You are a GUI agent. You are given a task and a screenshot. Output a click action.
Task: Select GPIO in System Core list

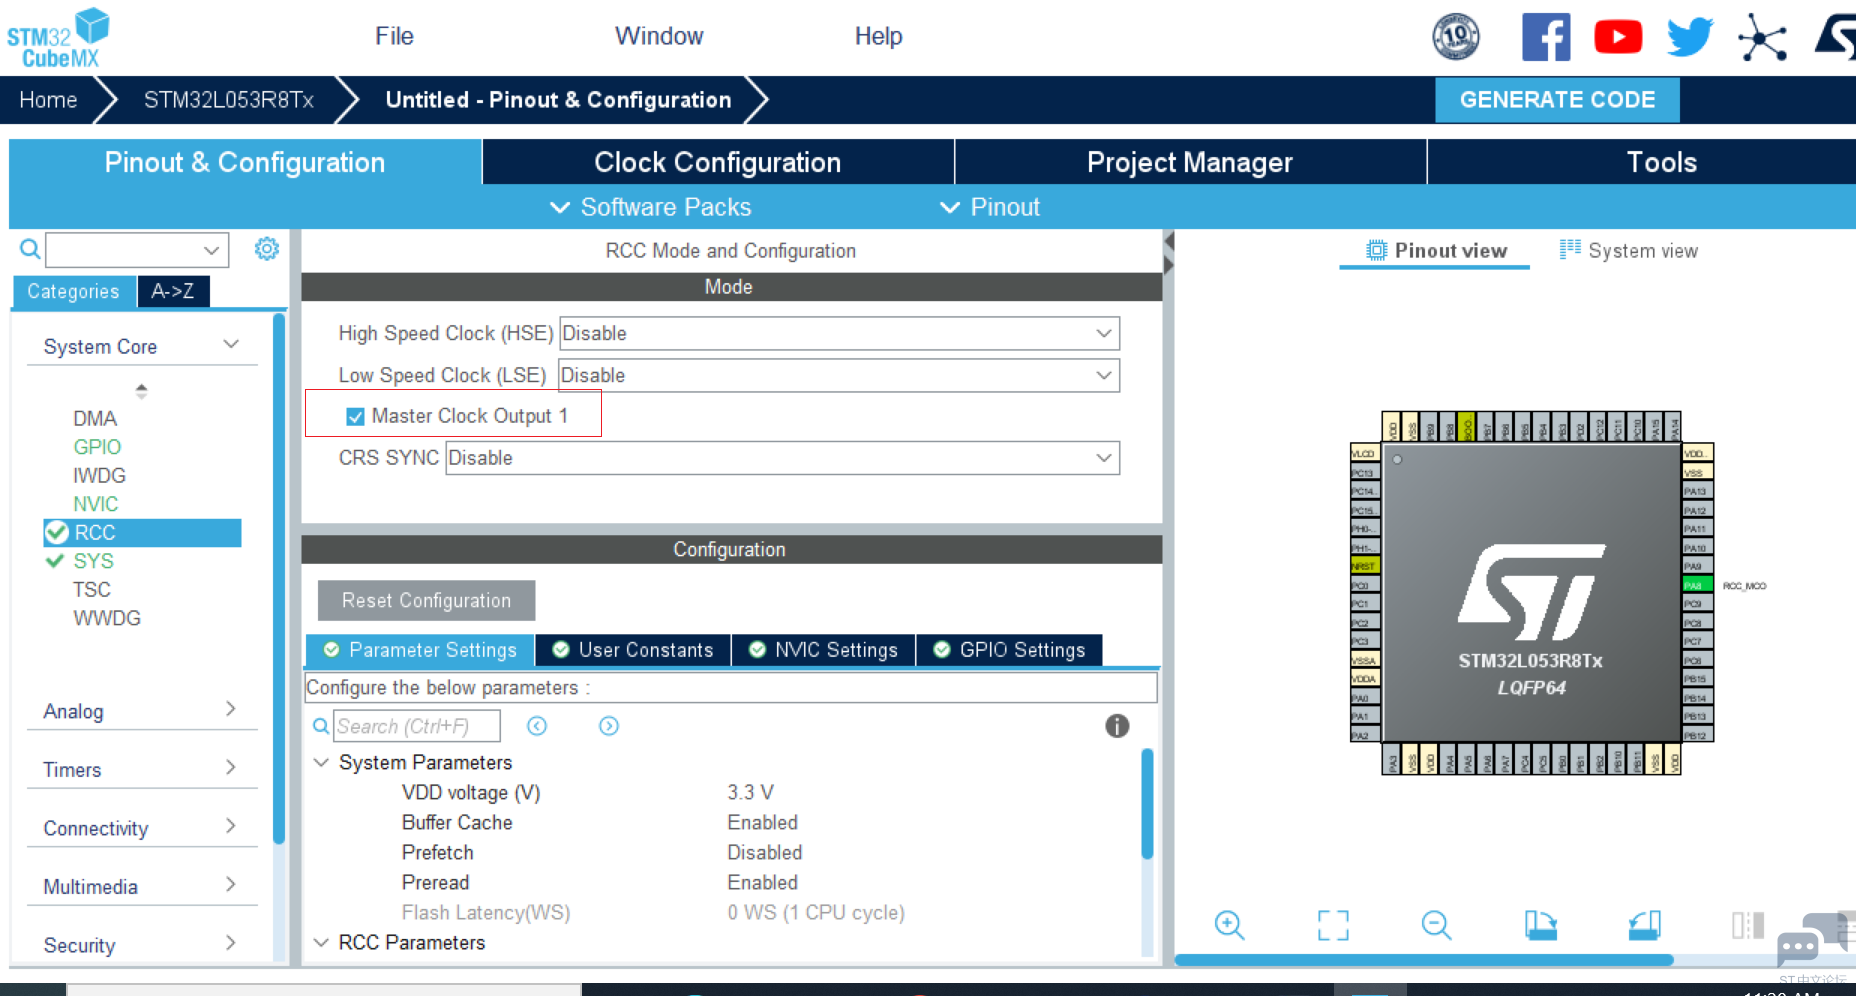coord(97,447)
